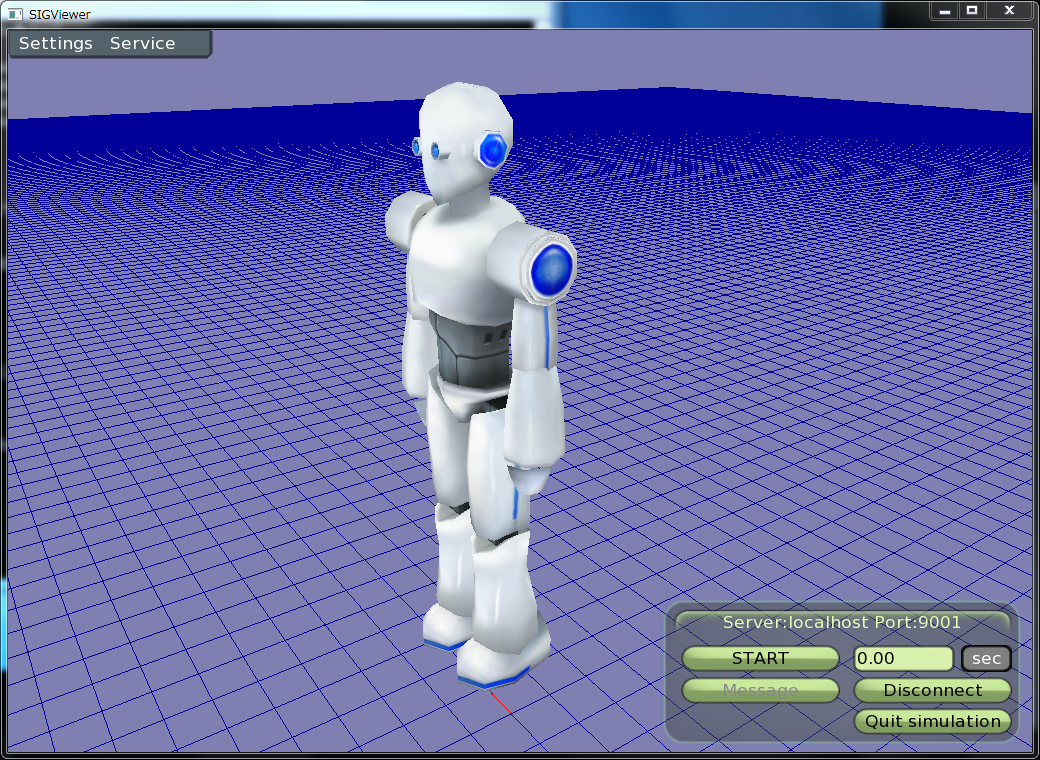Click the Server:localhost Port:9001 label

(x=841, y=622)
